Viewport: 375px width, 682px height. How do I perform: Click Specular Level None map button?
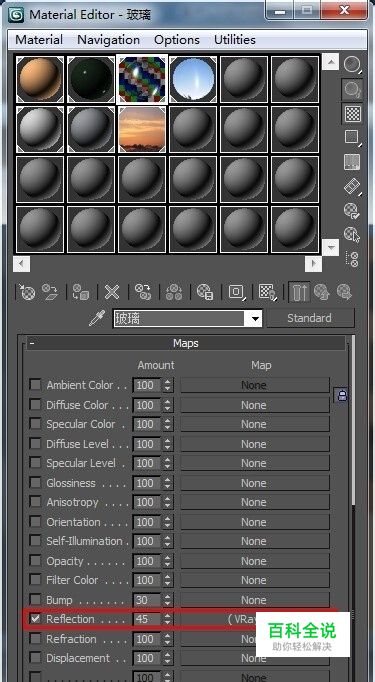pyautogui.click(x=255, y=463)
